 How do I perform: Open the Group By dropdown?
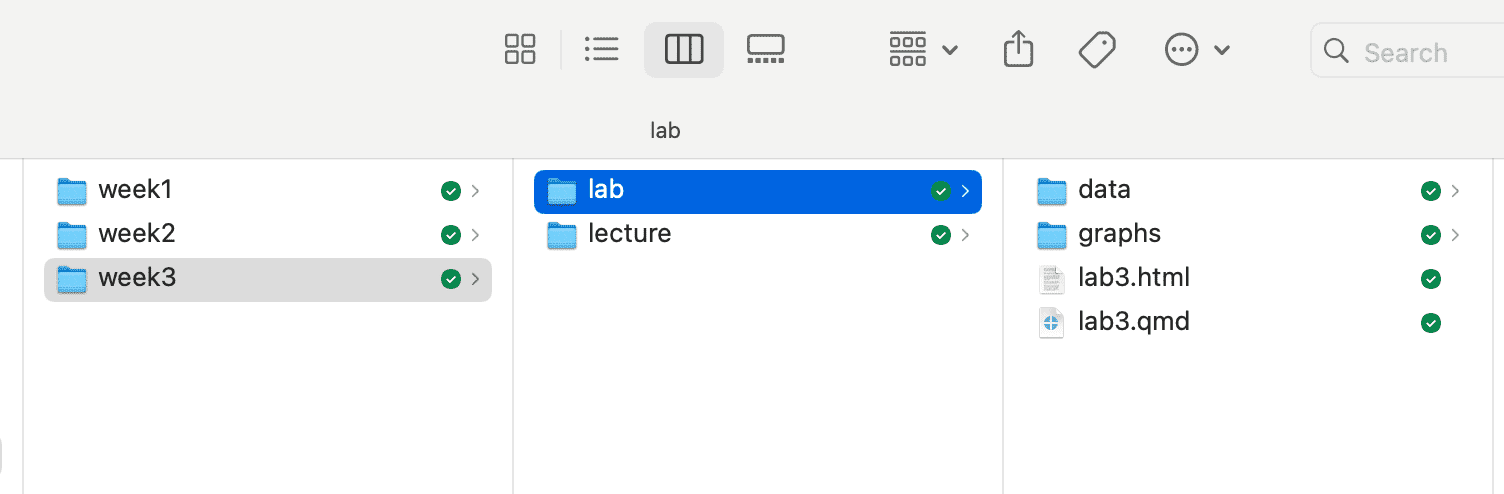point(923,49)
